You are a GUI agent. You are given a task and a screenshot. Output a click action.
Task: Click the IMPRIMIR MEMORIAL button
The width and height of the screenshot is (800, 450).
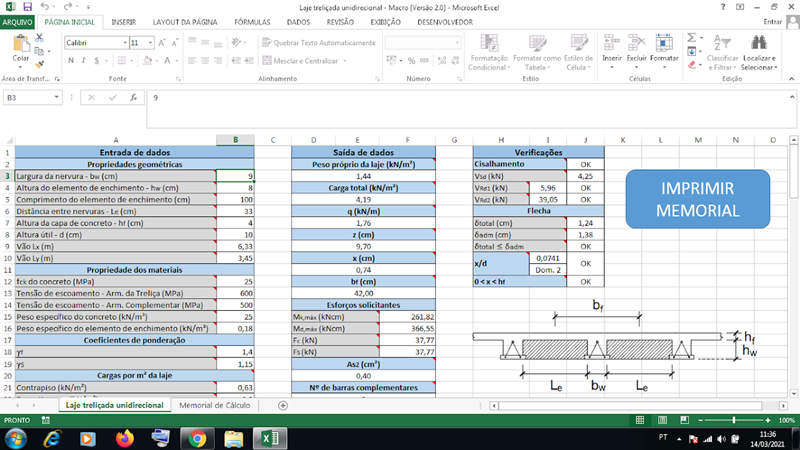(x=697, y=199)
